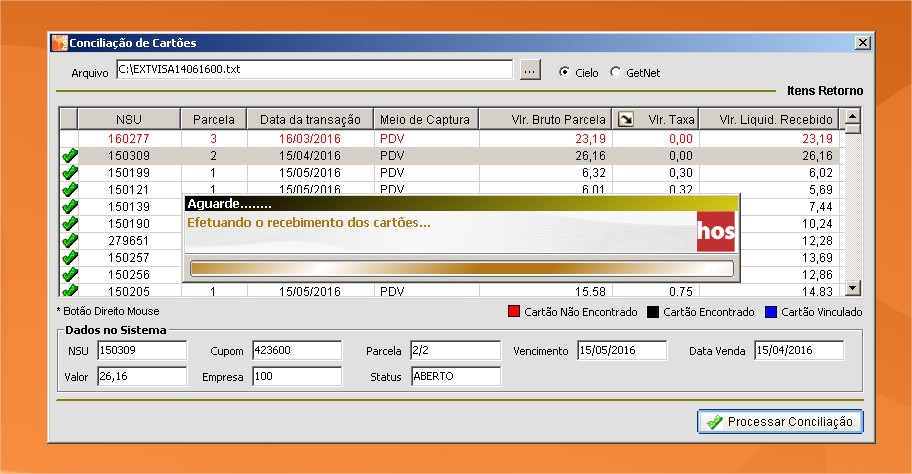
Task: Click the red Cartão Não Encontrado swatch
Action: click(516, 312)
